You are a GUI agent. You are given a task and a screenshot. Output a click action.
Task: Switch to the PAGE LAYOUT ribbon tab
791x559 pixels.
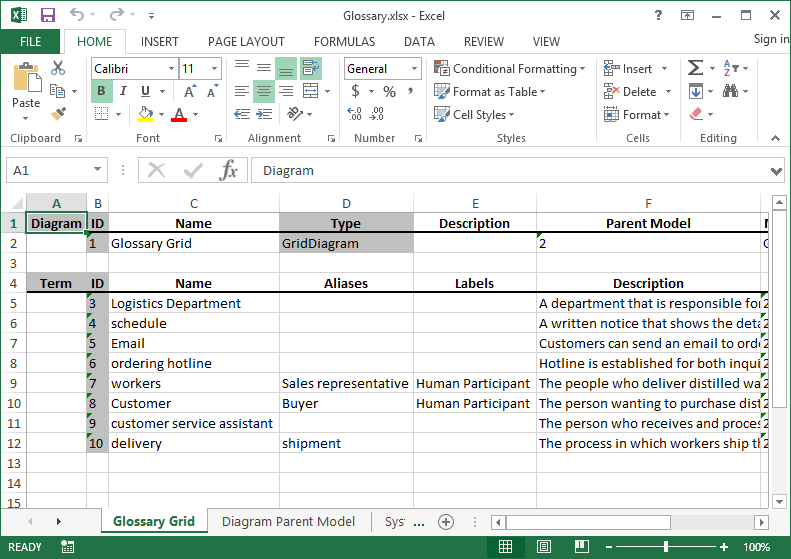point(246,41)
